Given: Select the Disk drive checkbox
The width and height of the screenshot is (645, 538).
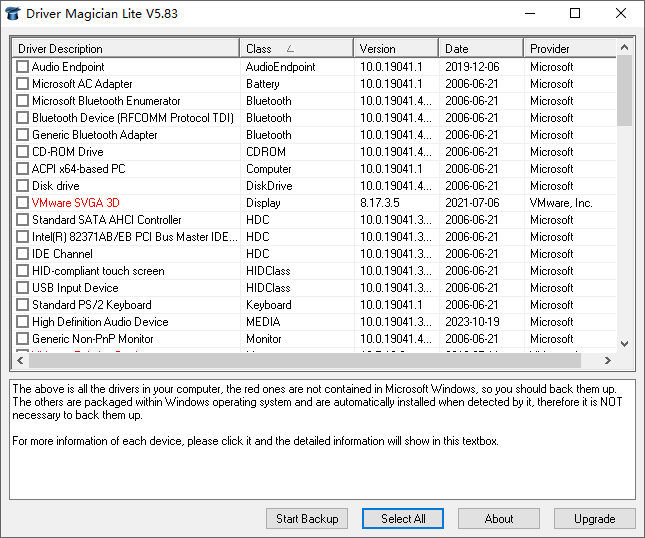Looking at the screenshot, I should click(22, 186).
